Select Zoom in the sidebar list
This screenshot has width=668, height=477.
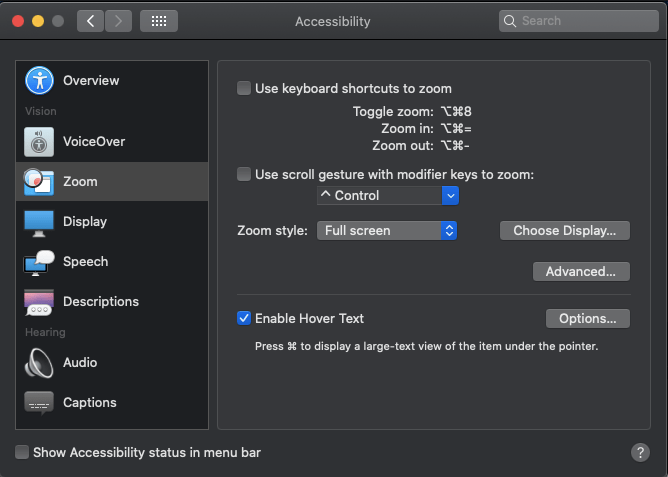[x=80, y=182]
